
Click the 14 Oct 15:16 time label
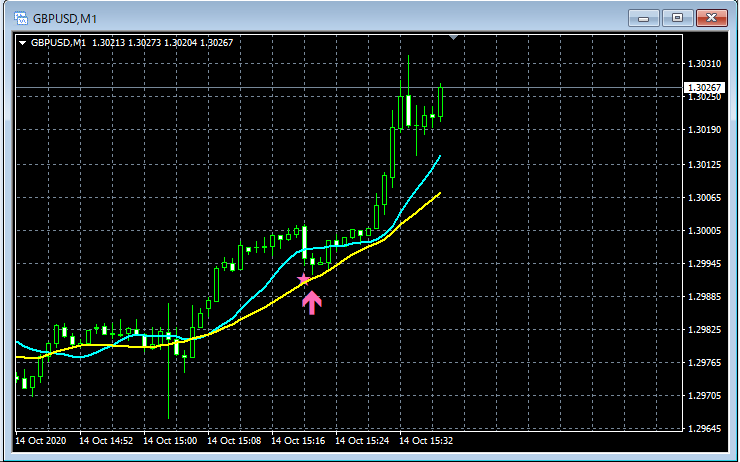[x=298, y=441]
